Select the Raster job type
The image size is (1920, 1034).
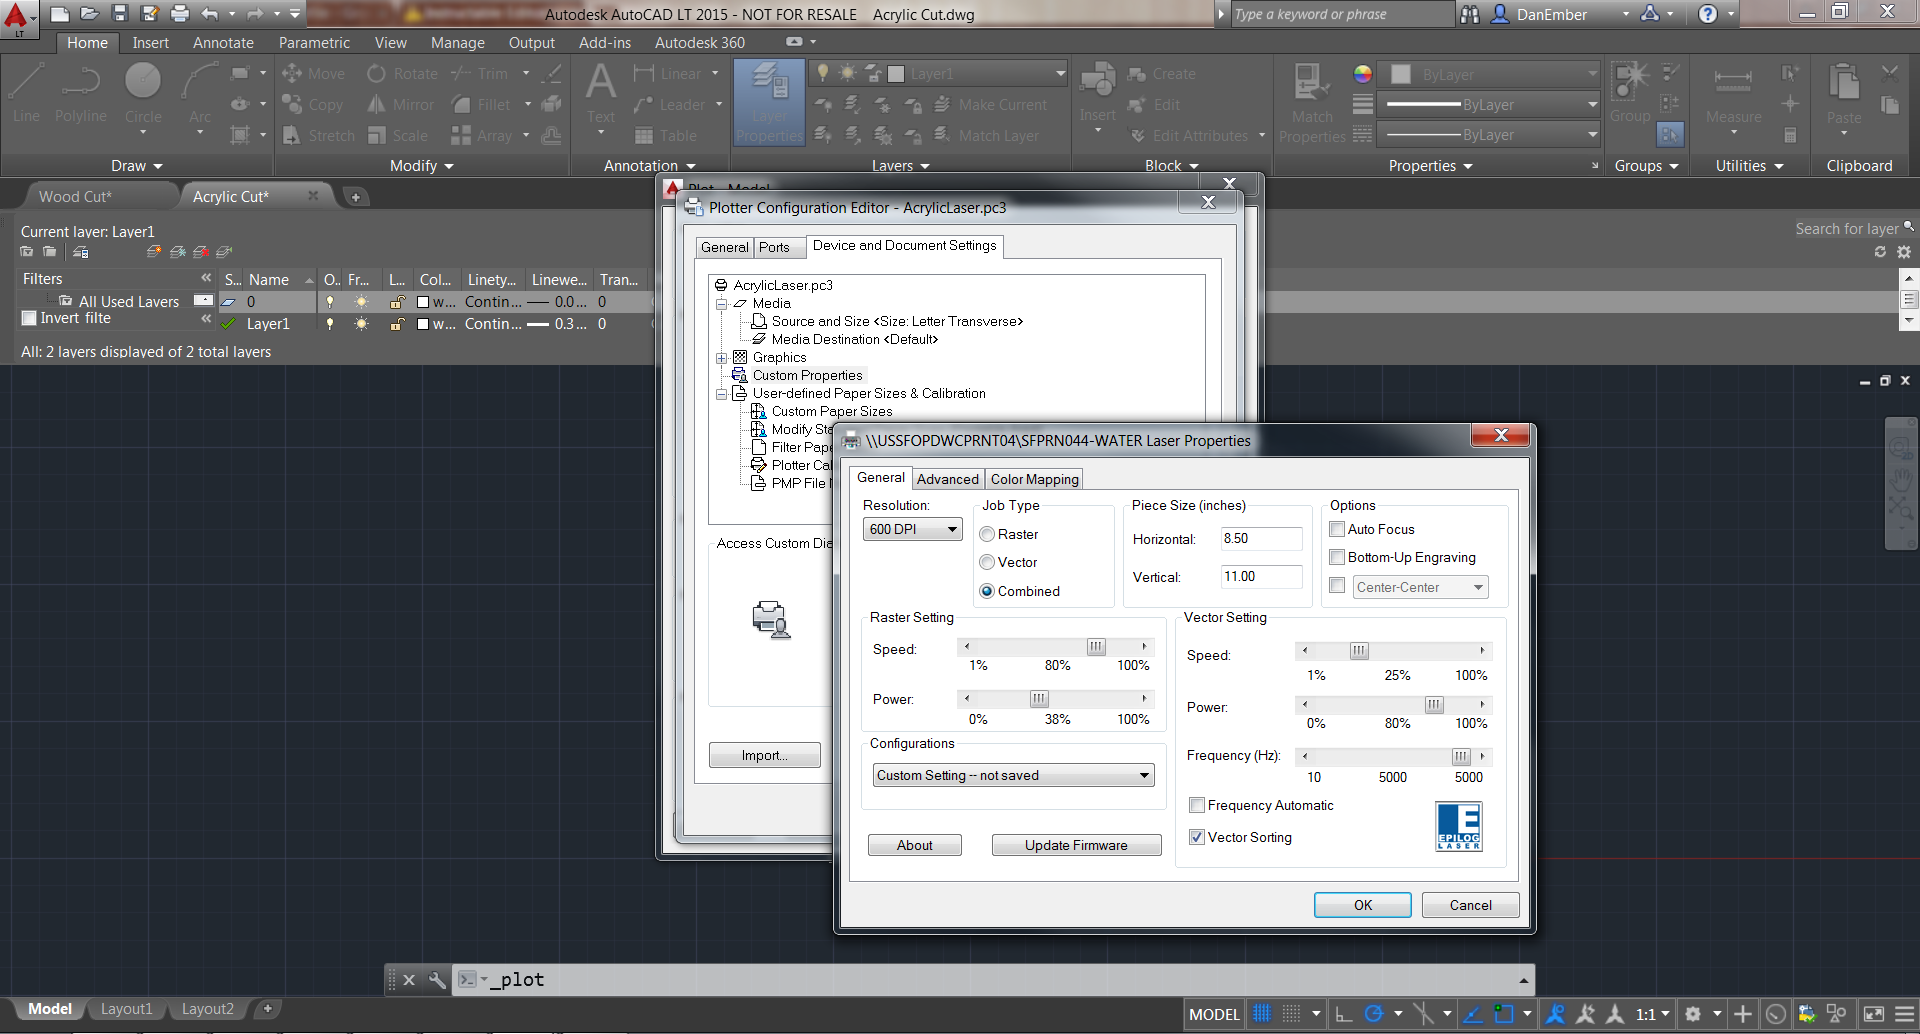pyautogui.click(x=987, y=534)
